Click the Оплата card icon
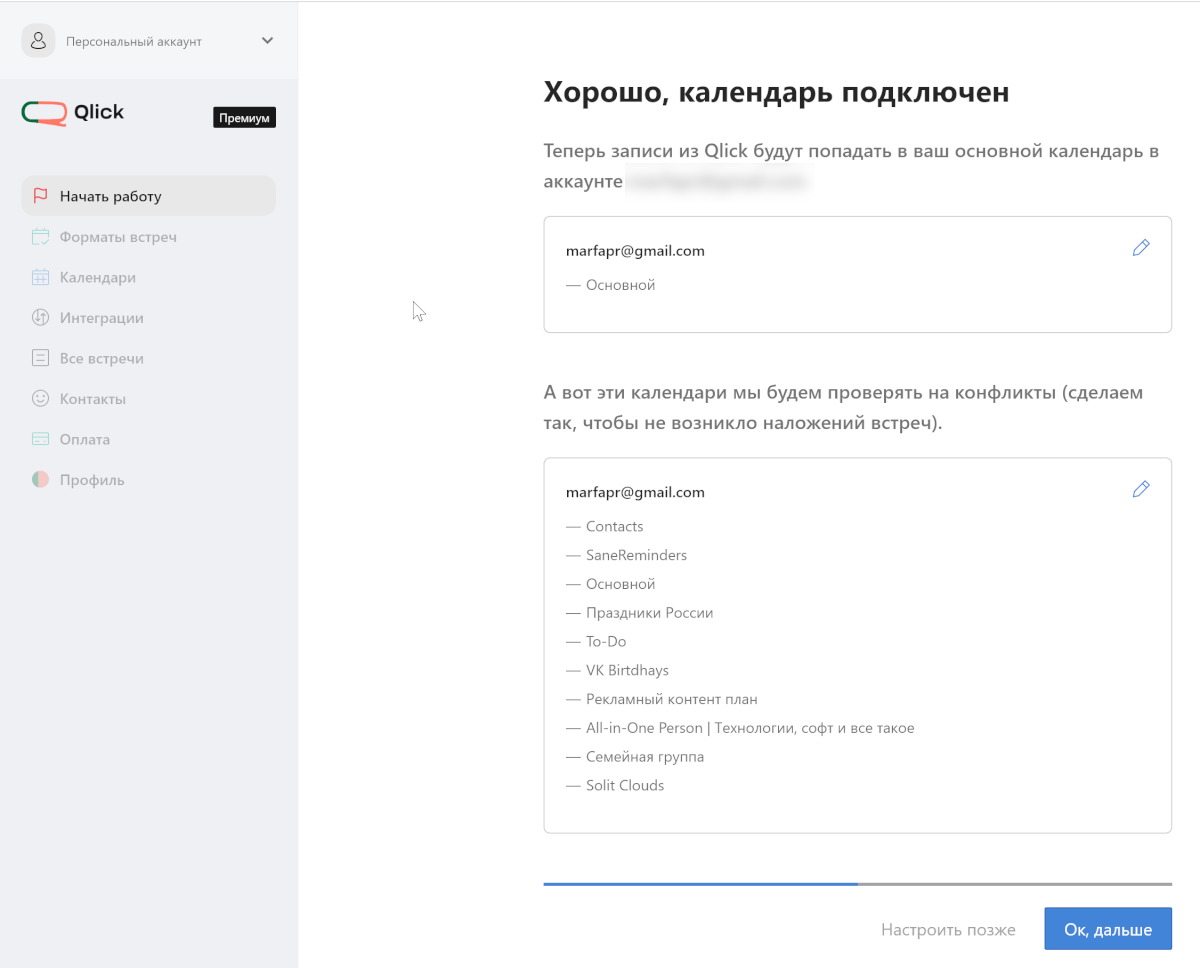 pos(40,439)
